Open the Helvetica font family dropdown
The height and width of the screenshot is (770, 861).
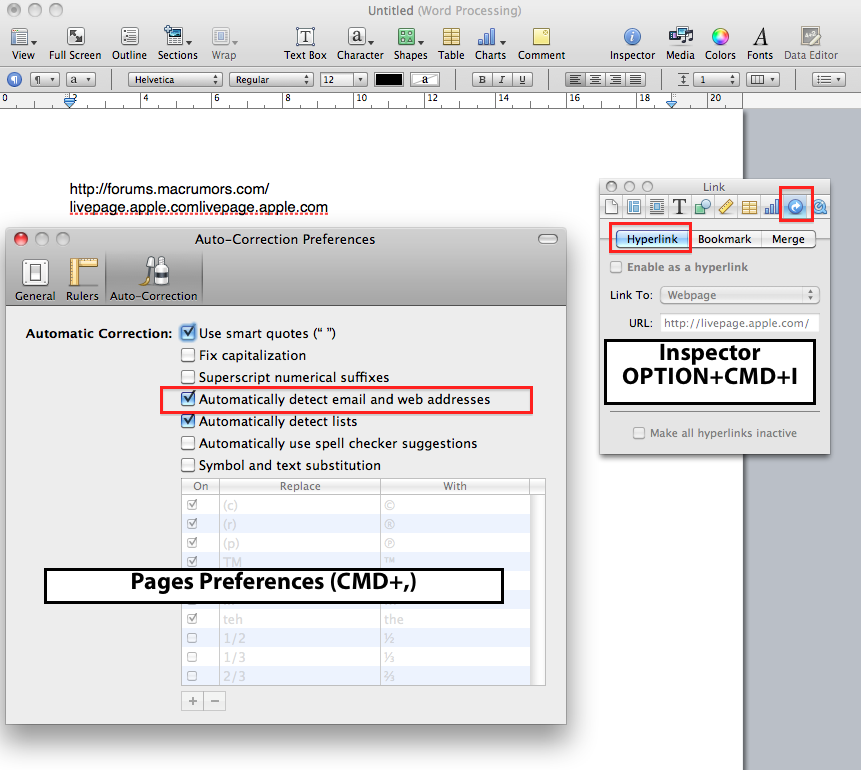(175, 80)
